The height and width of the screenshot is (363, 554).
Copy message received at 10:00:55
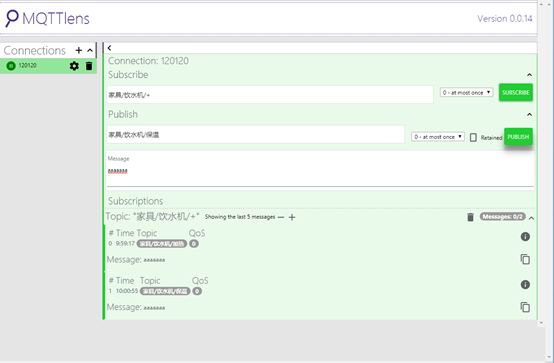[525, 307]
